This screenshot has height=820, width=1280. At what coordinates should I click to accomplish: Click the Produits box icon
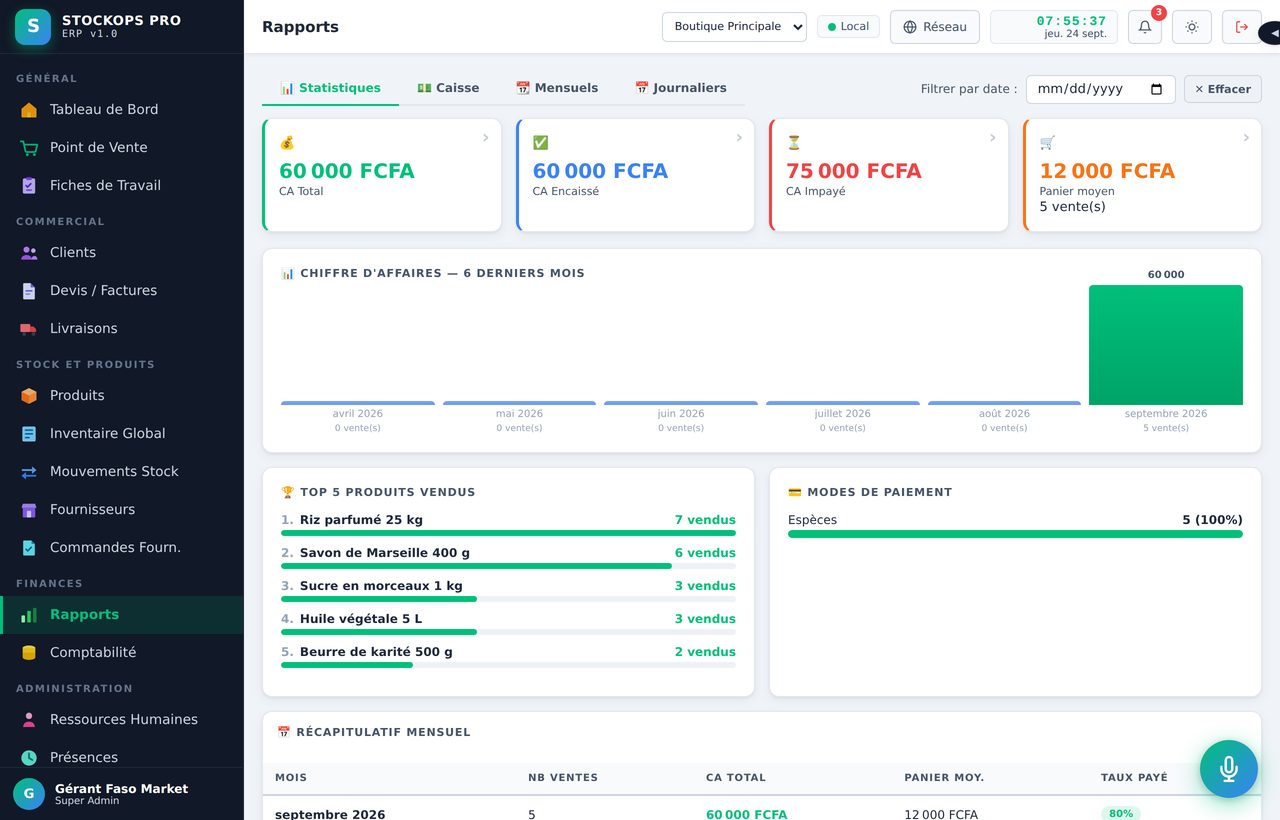tap(29, 396)
